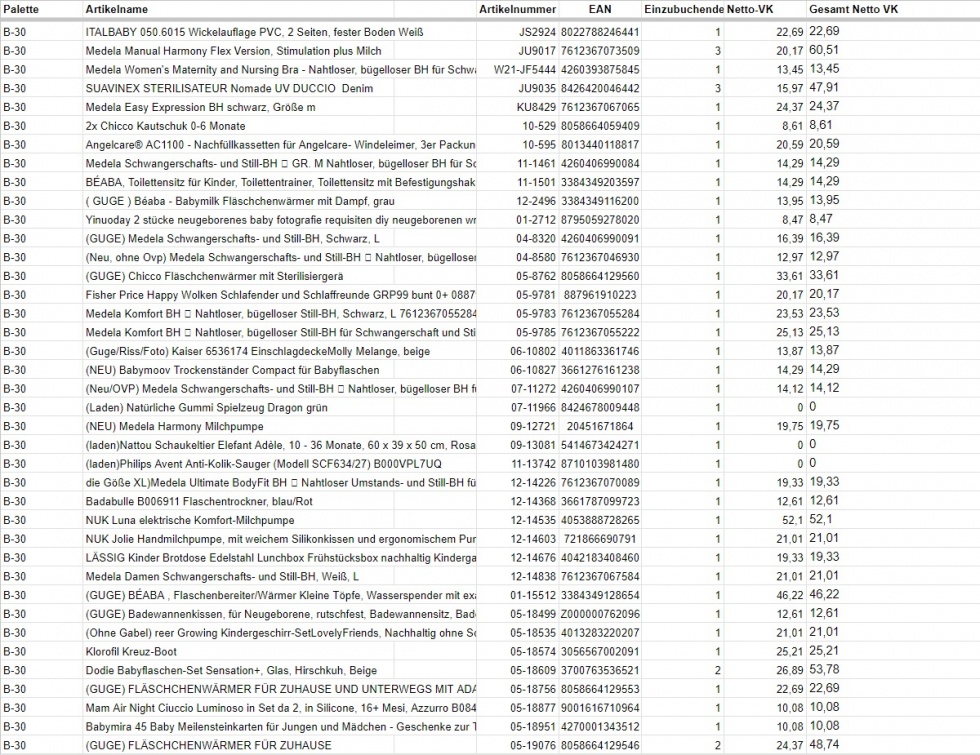Select Fisher Price Happy Wolken cell
Image resolution: width=980 pixels, height=755 pixels.
[281, 294]
